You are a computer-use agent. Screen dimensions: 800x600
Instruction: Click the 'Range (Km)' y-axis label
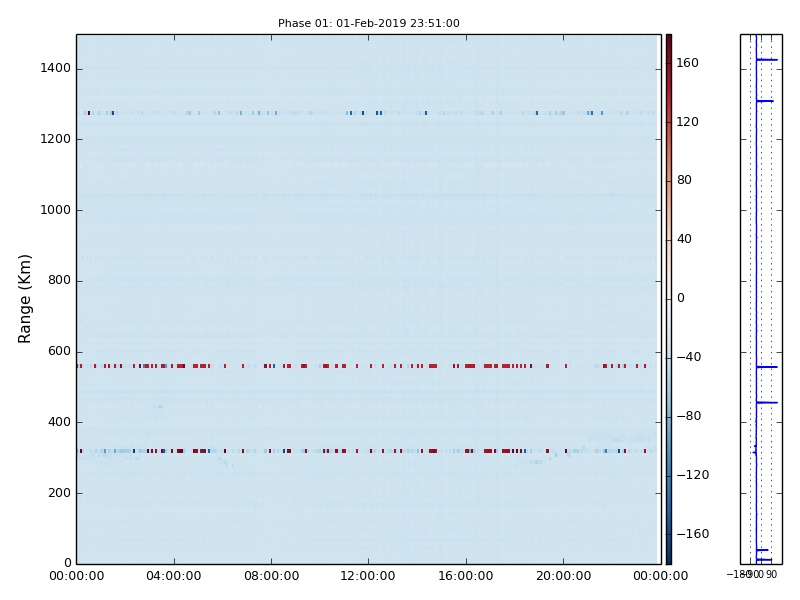tap(24, 299)
